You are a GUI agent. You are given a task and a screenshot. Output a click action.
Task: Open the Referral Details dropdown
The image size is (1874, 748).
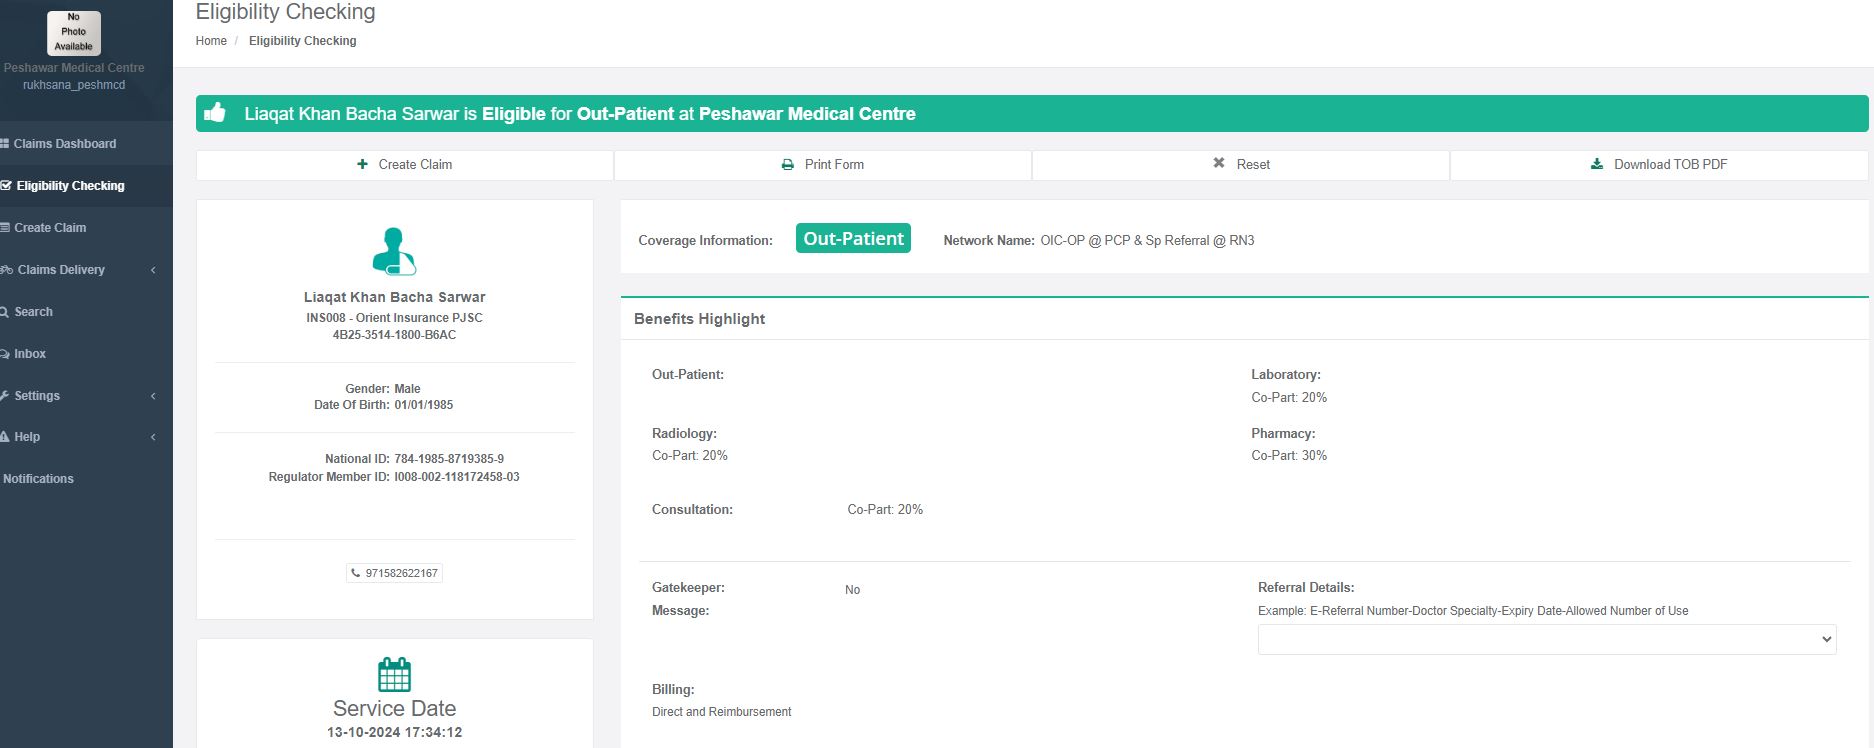(1546, 639)
